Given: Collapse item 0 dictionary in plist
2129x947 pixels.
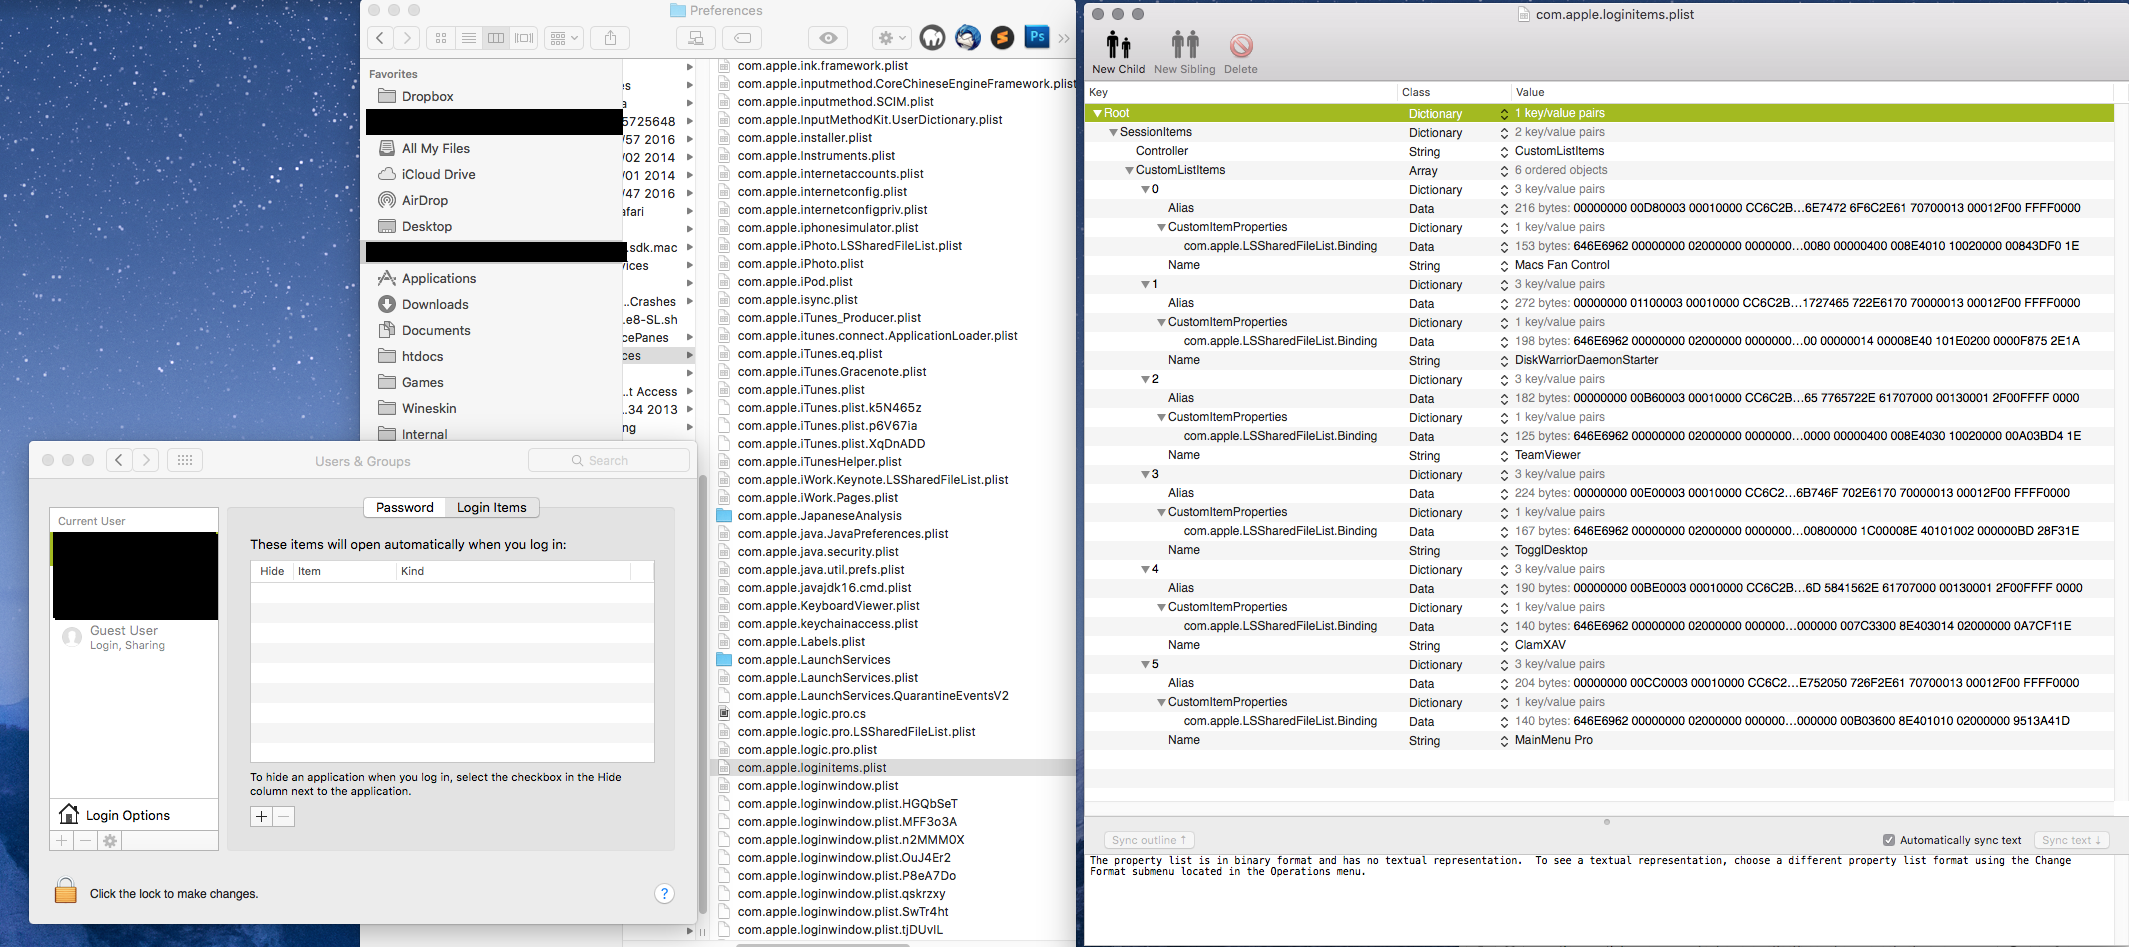Looking at the screenshot, I should pyautogui.click(x=1145, y=189).
